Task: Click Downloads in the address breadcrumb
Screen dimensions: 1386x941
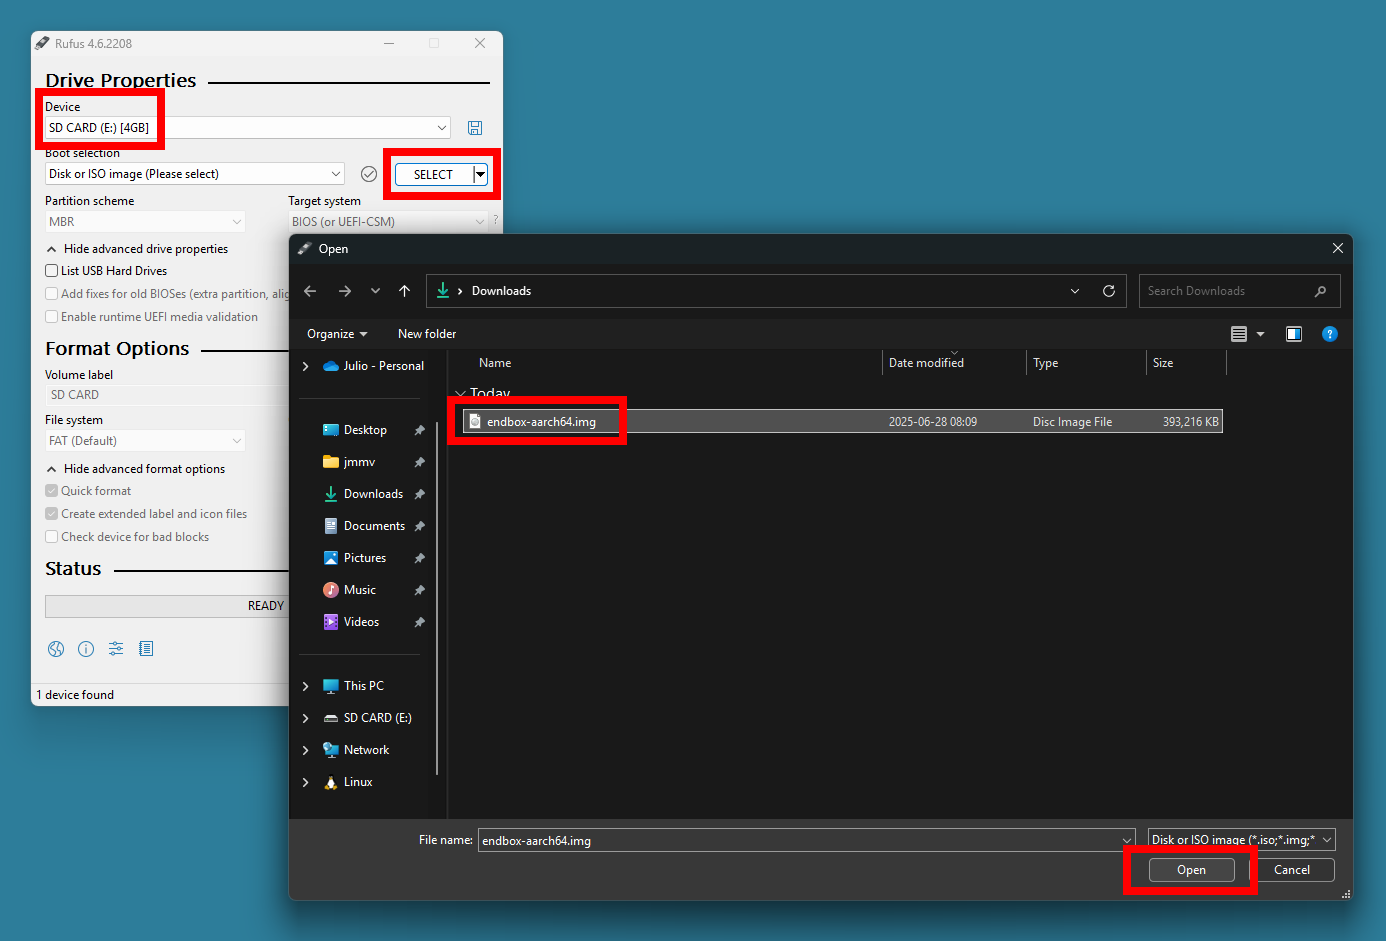Action: [x=501, y=291]
